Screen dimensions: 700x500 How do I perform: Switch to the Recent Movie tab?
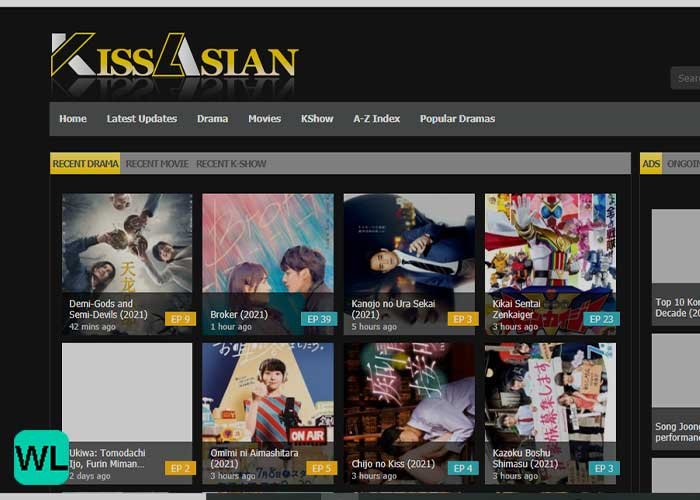click(x=157, y=164)
